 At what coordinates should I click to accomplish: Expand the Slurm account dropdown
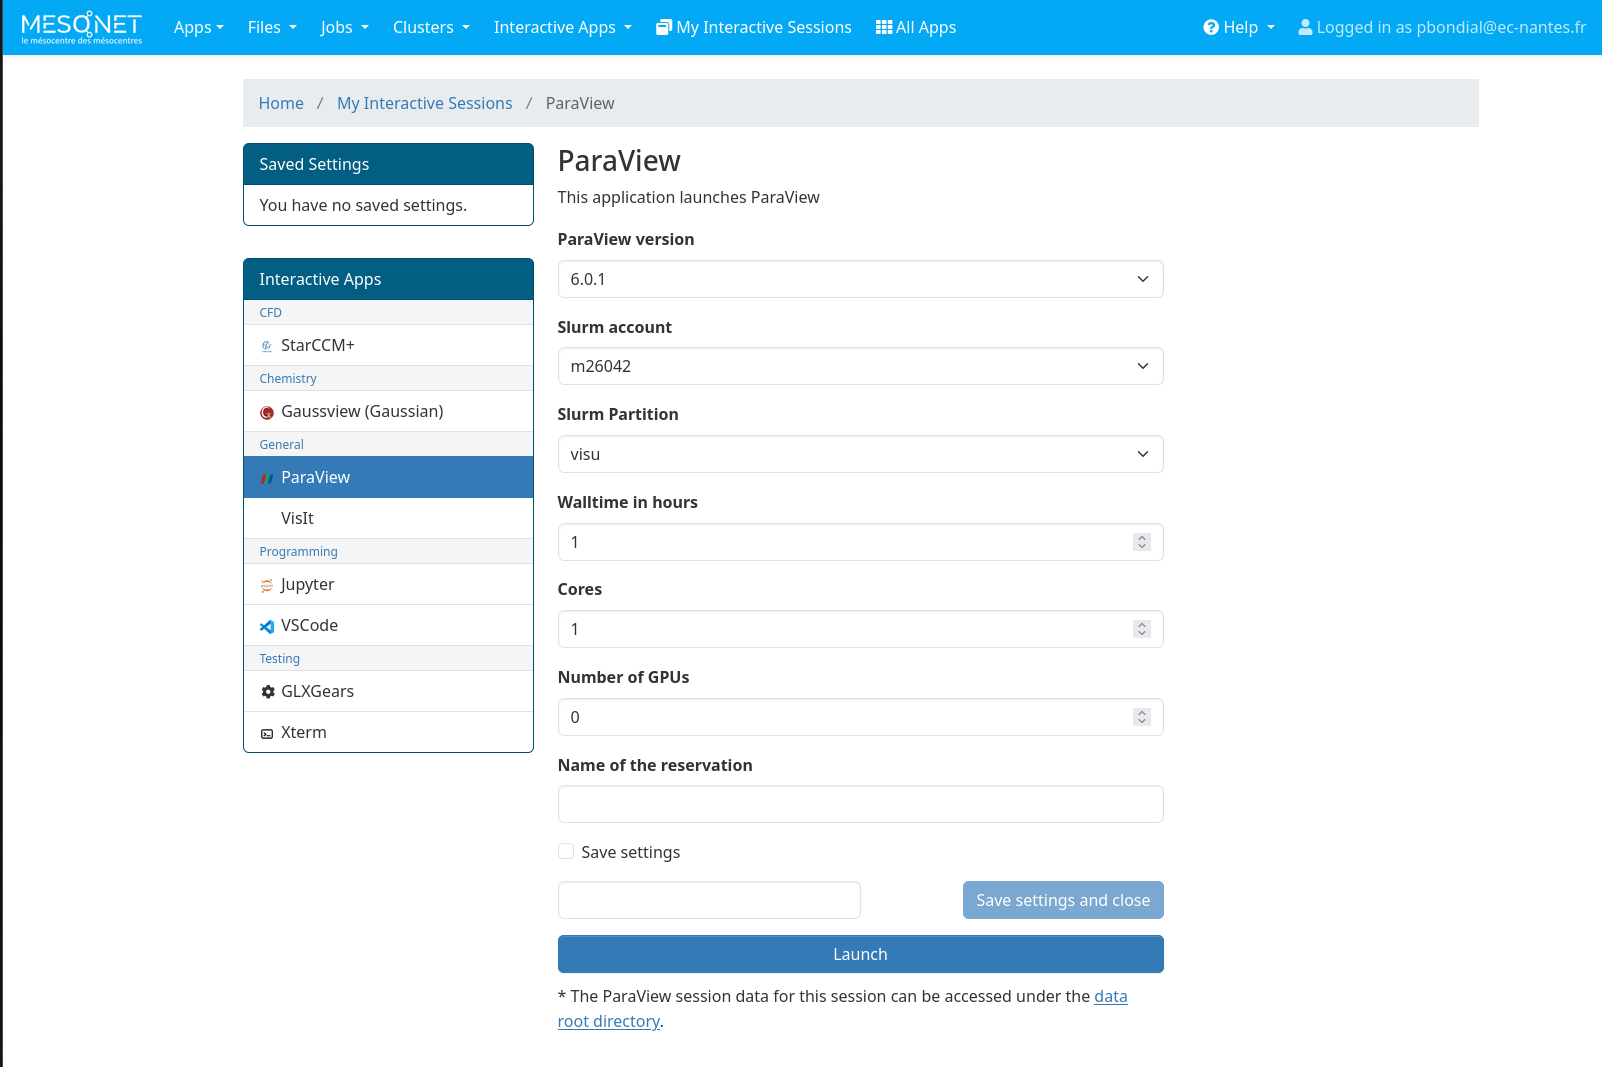860,366
